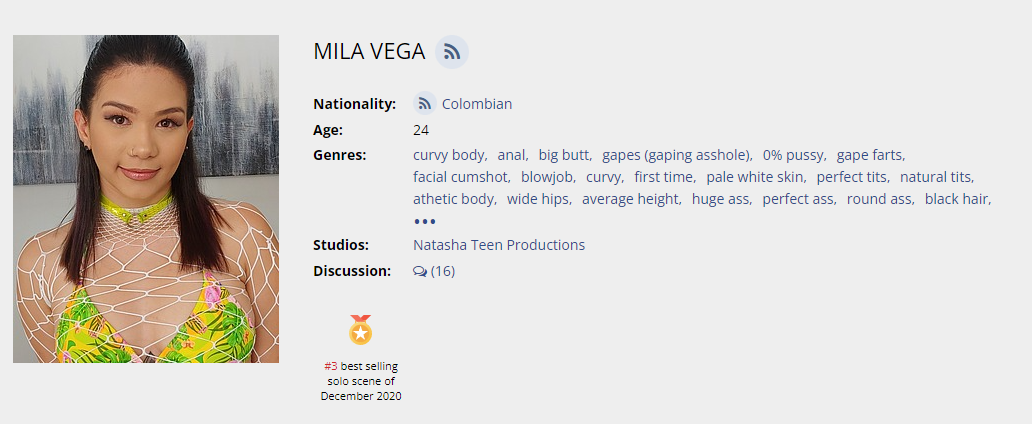The height and width of the screenshot is (424, 1032).
Task: Click the profile photo thumbnail
Action: (x=146, y=199)
